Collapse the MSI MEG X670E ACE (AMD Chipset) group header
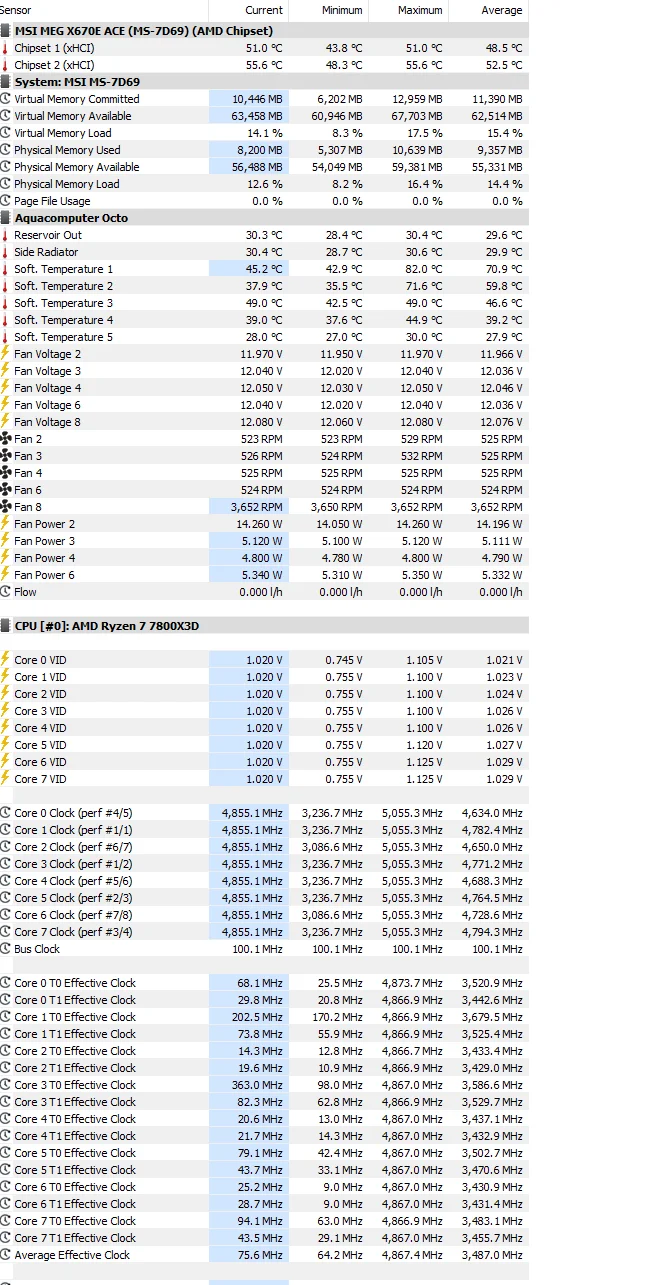This screenshot has width=670, height=1285. (264, 31)
